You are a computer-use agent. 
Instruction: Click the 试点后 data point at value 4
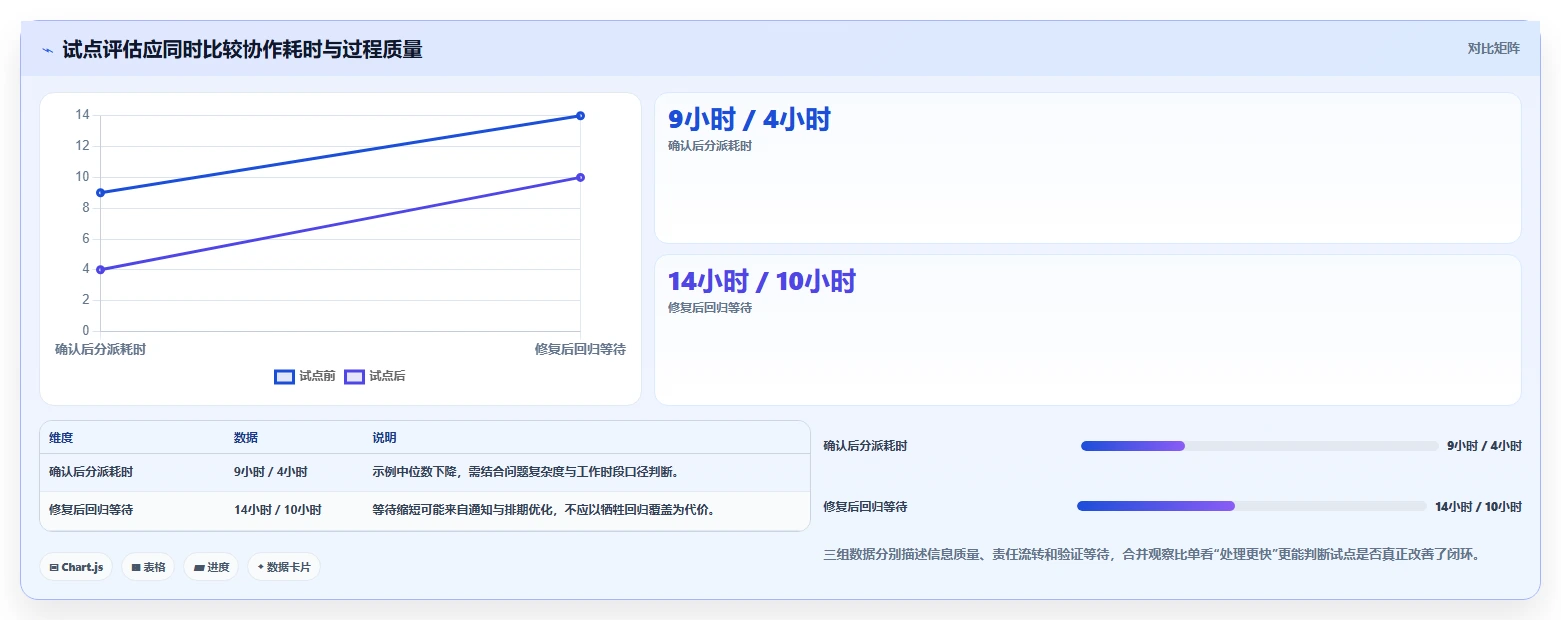click(x=100, y=269)
